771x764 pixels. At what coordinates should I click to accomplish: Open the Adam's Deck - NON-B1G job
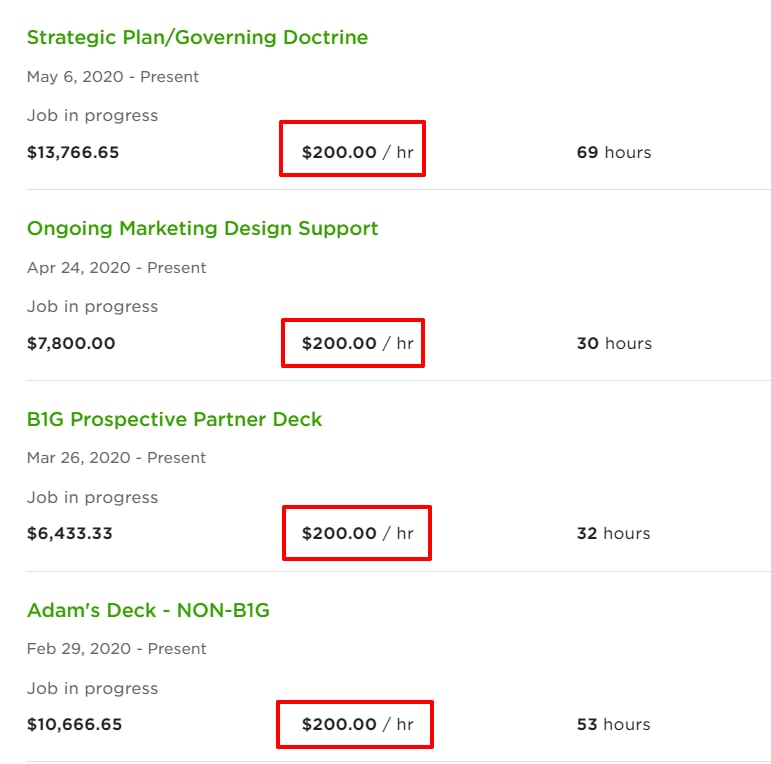[x=148, y=610]
